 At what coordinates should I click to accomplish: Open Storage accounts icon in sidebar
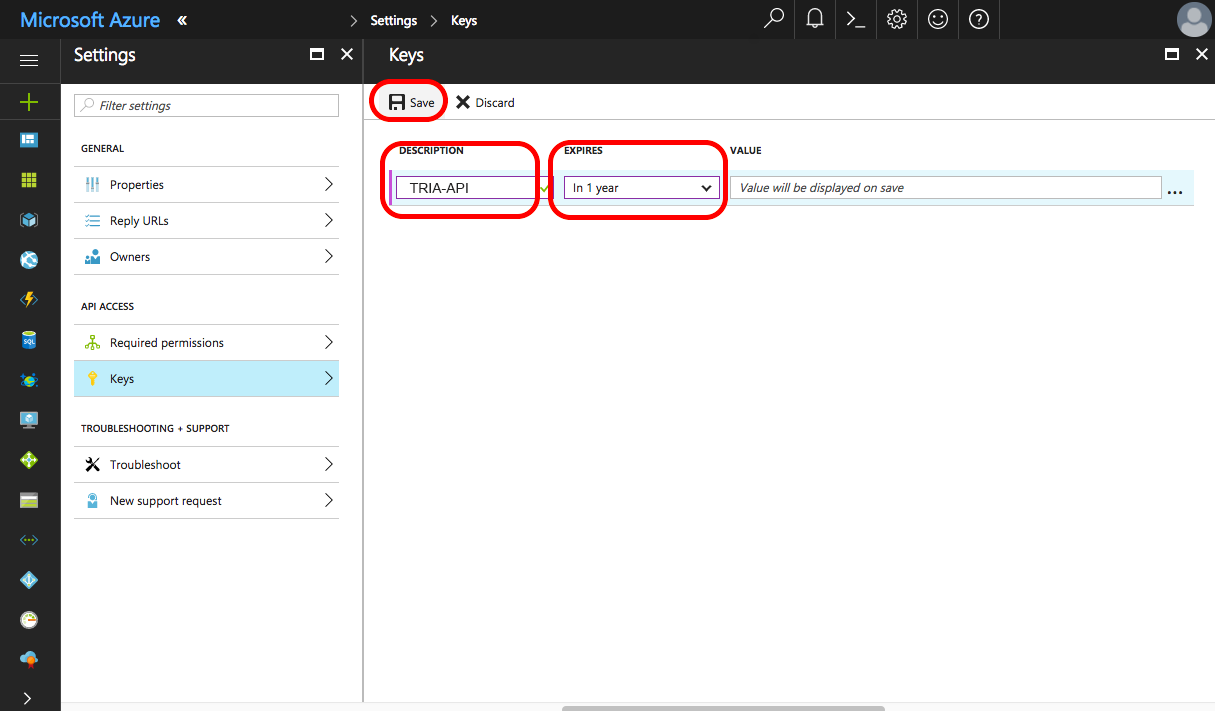click(x=29, y=500)
